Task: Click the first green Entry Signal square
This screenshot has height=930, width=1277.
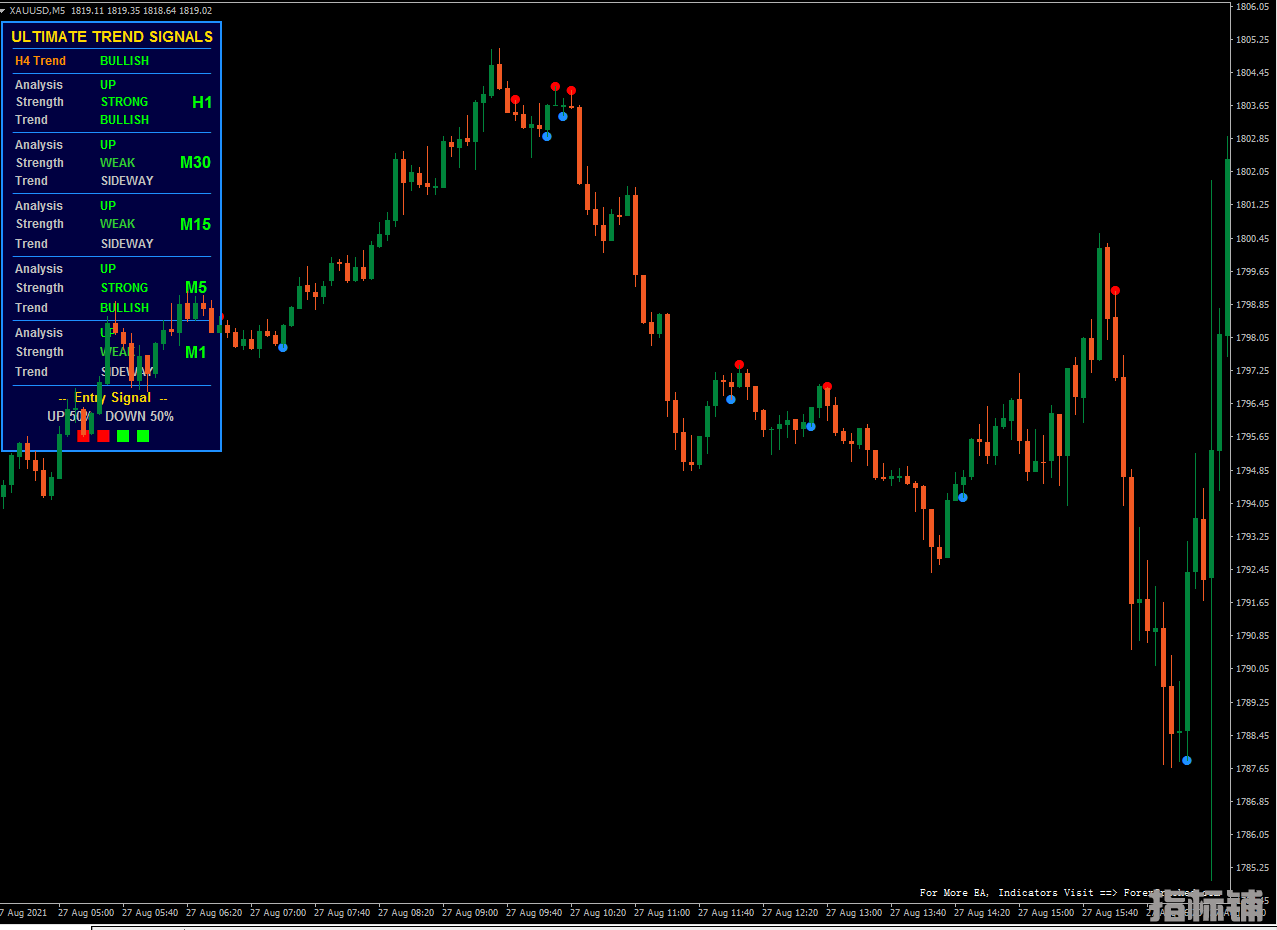Action: [123, 436]
